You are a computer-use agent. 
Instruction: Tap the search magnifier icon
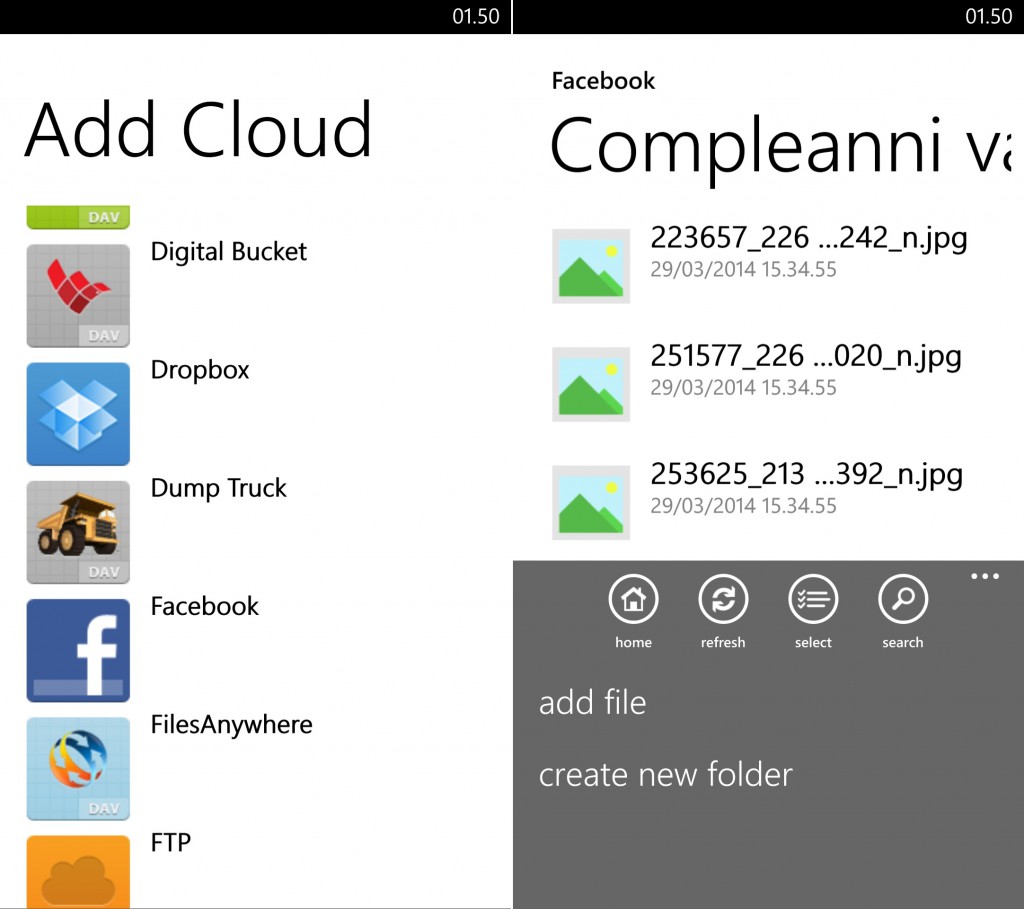(x=903, y=599)
